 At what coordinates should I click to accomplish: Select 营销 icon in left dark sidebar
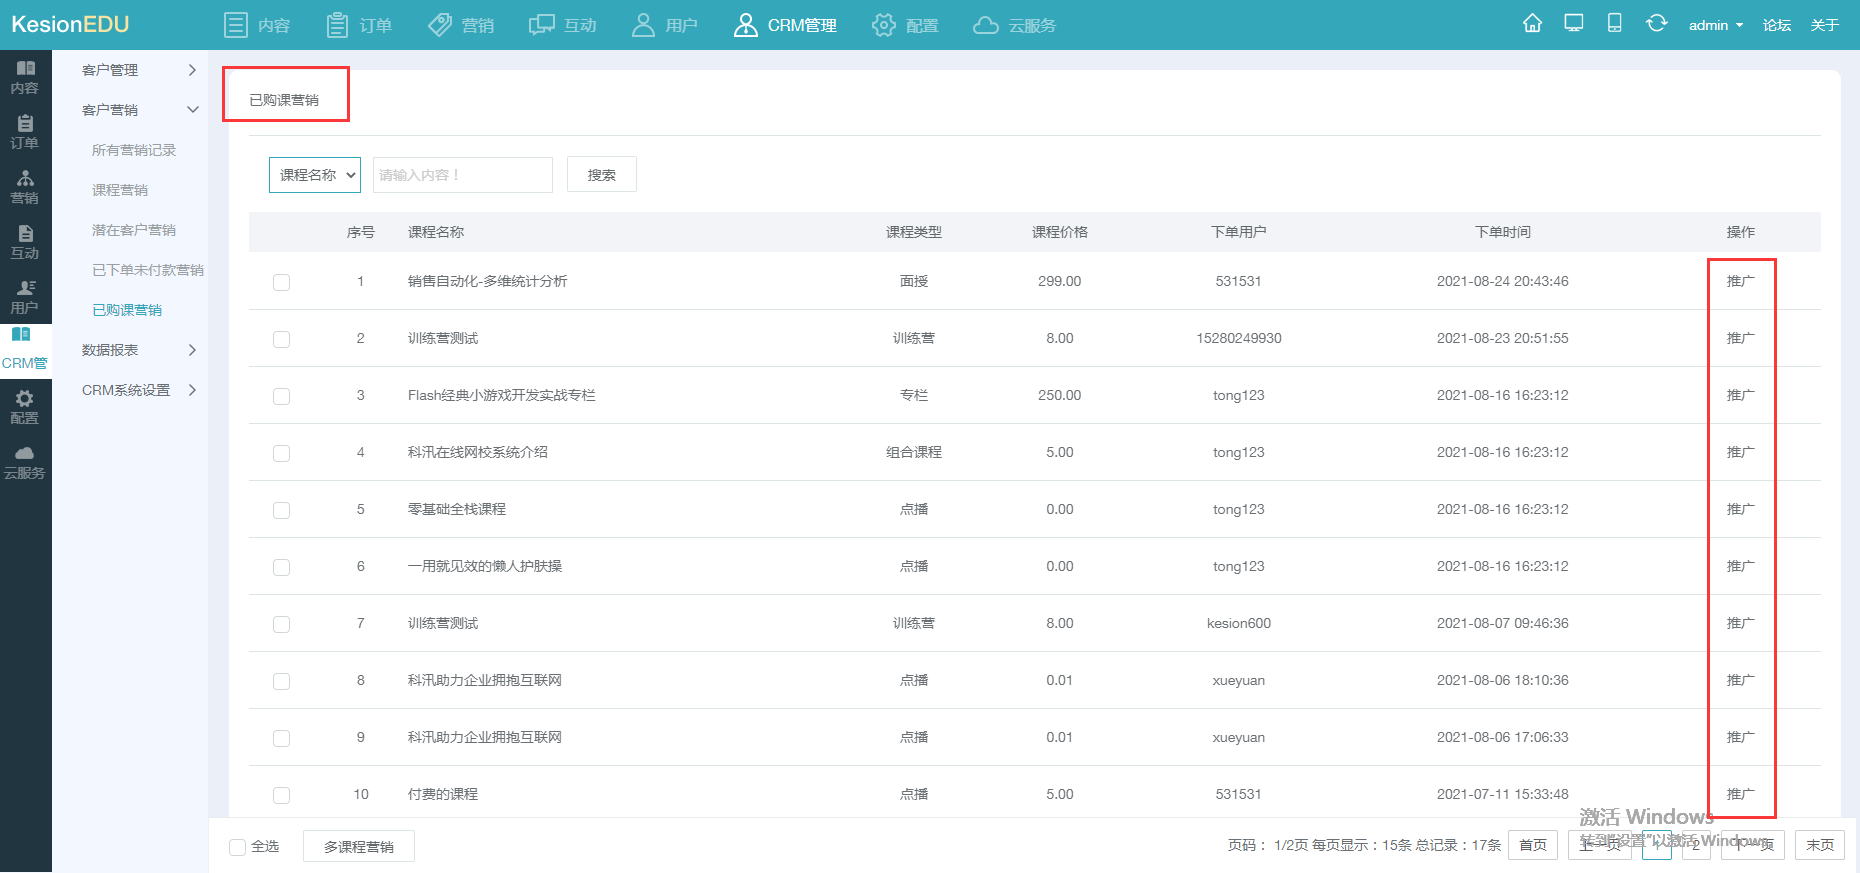pyautogui.click(x=25, y=187)
